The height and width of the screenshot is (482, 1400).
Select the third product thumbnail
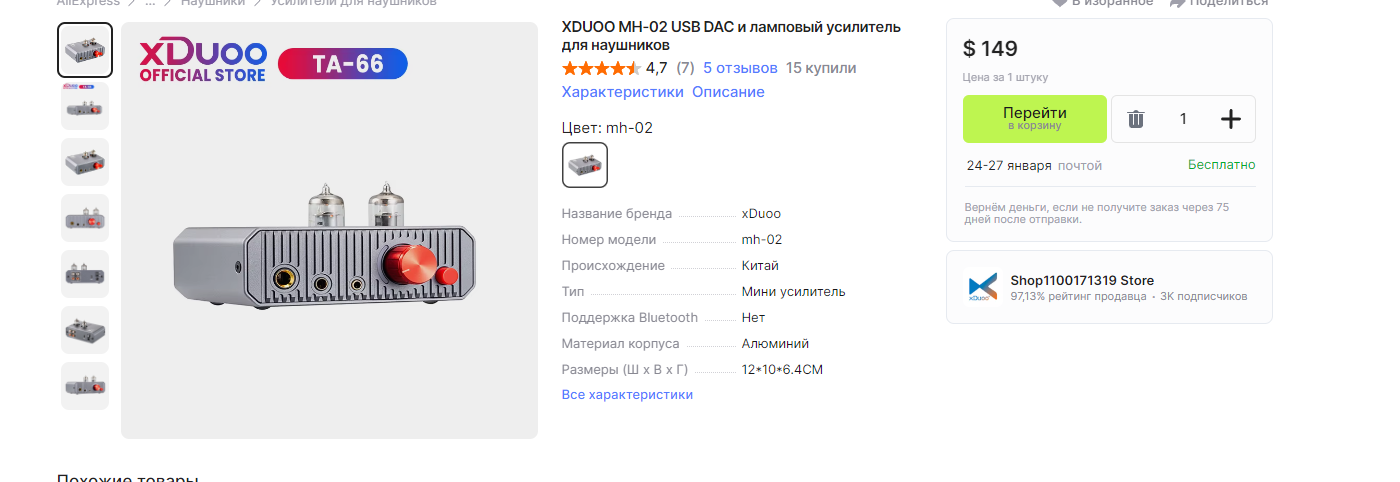coord(85,162)
